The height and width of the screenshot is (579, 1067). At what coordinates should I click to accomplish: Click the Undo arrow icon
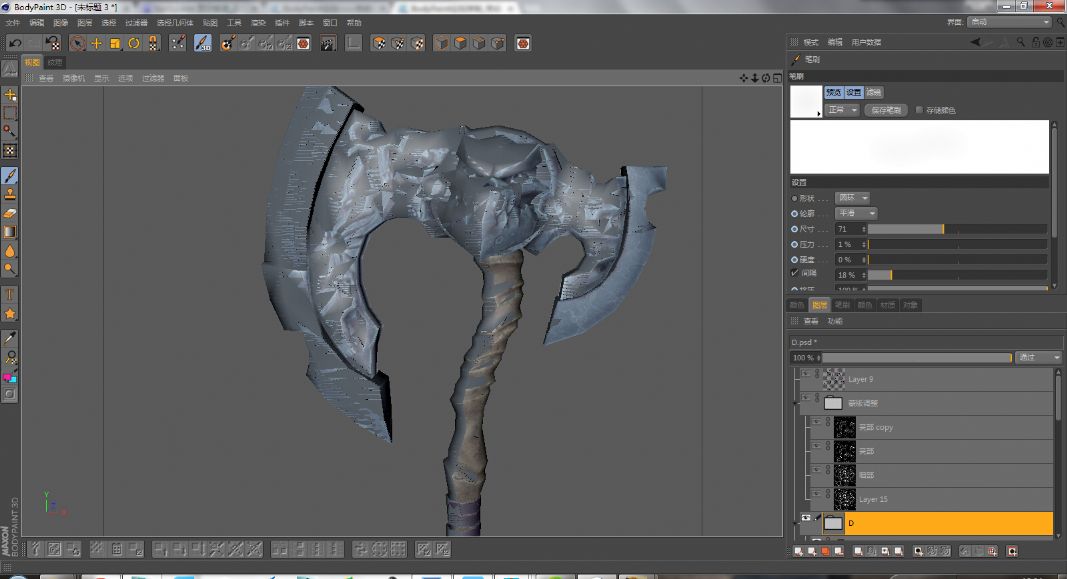coord(15,44)
